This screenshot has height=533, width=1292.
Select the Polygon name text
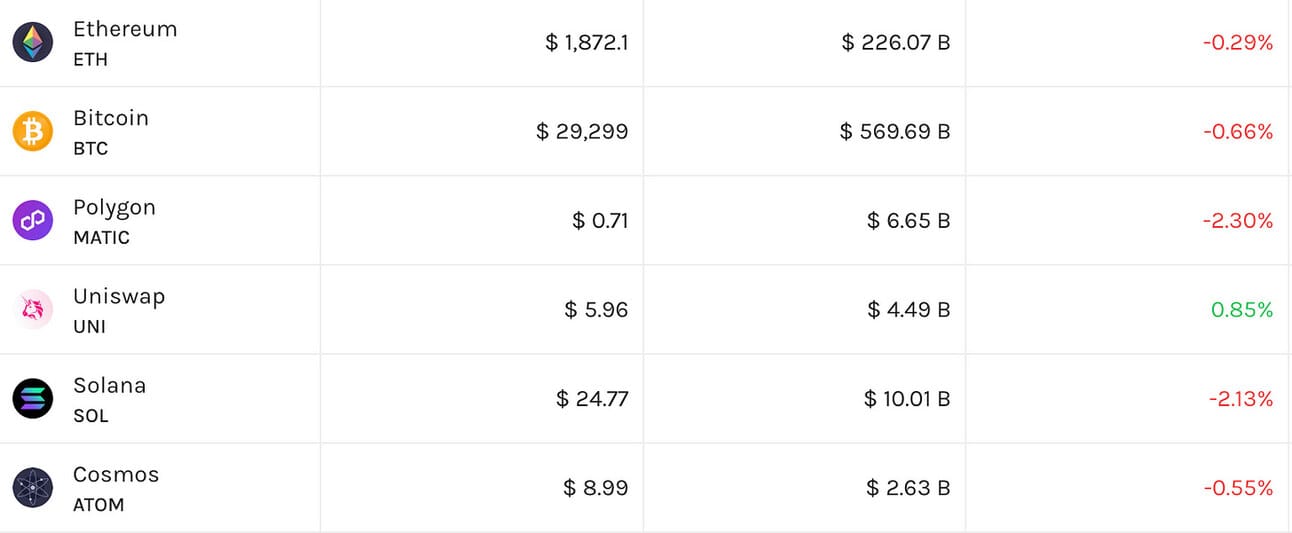(x=114, y=207)
